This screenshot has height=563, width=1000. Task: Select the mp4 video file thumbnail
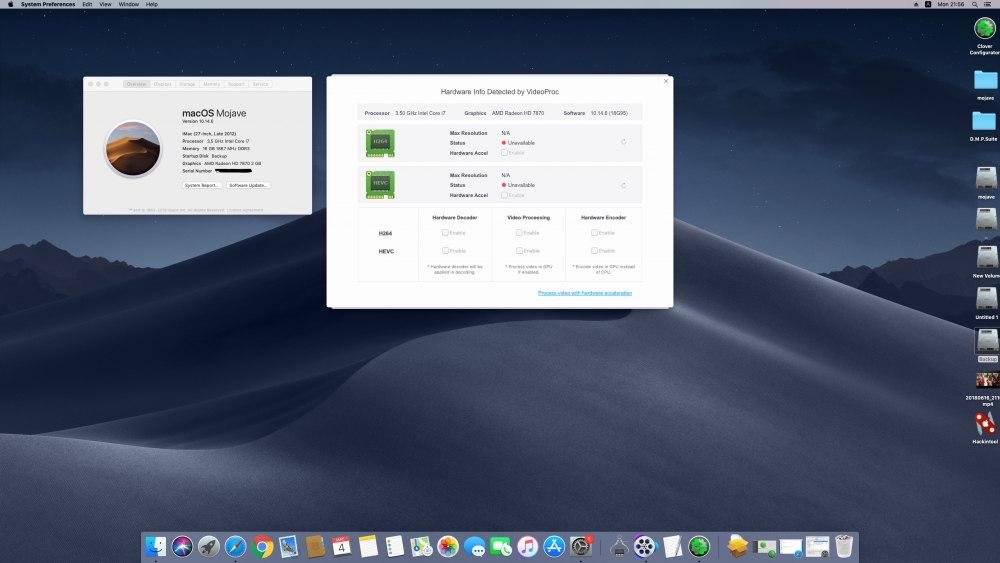(x=987, y=381)
